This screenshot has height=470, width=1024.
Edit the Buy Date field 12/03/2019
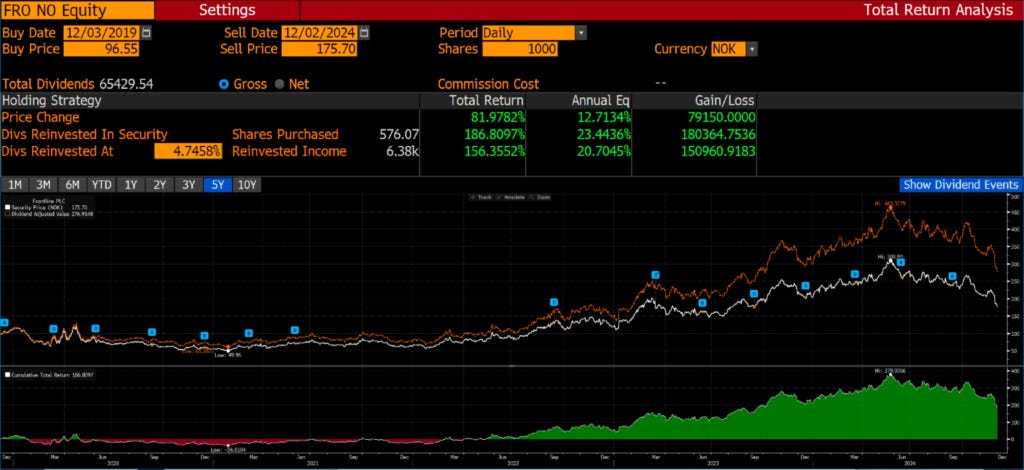102,33
